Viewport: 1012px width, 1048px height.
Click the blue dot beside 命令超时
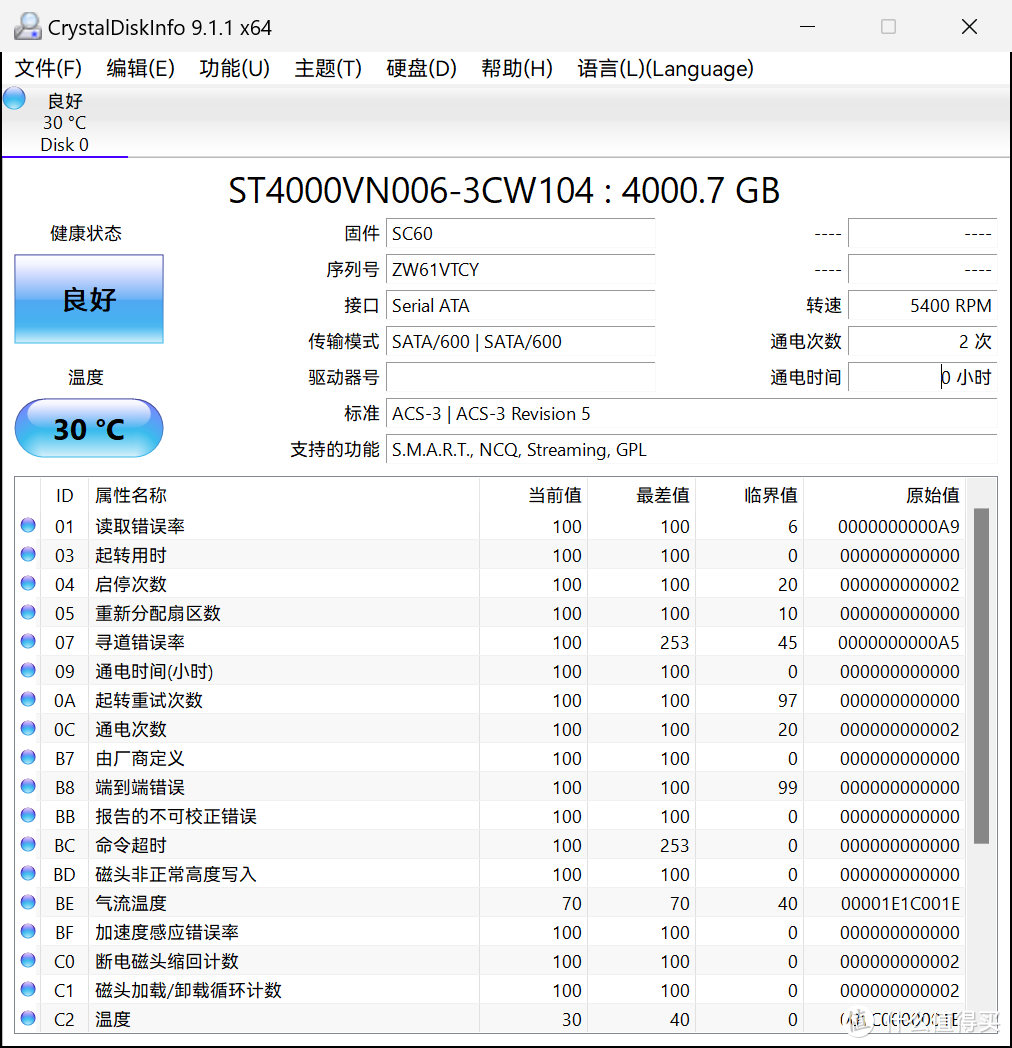(27, 843)
